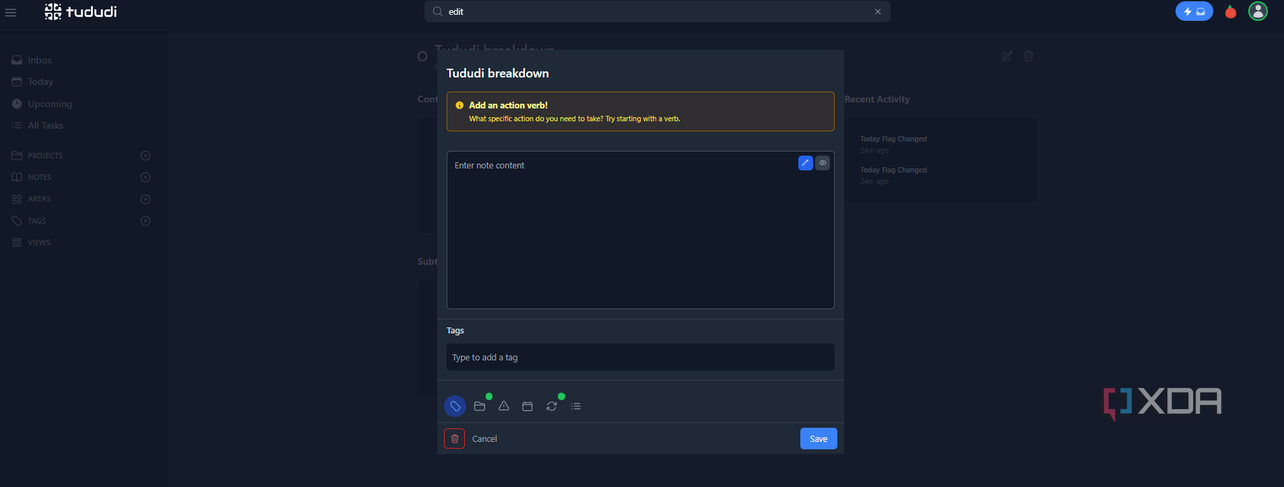The image size is (1284, 487).
Task: Click the trash icon beside the page edit icon
Action: point(1029,56)
